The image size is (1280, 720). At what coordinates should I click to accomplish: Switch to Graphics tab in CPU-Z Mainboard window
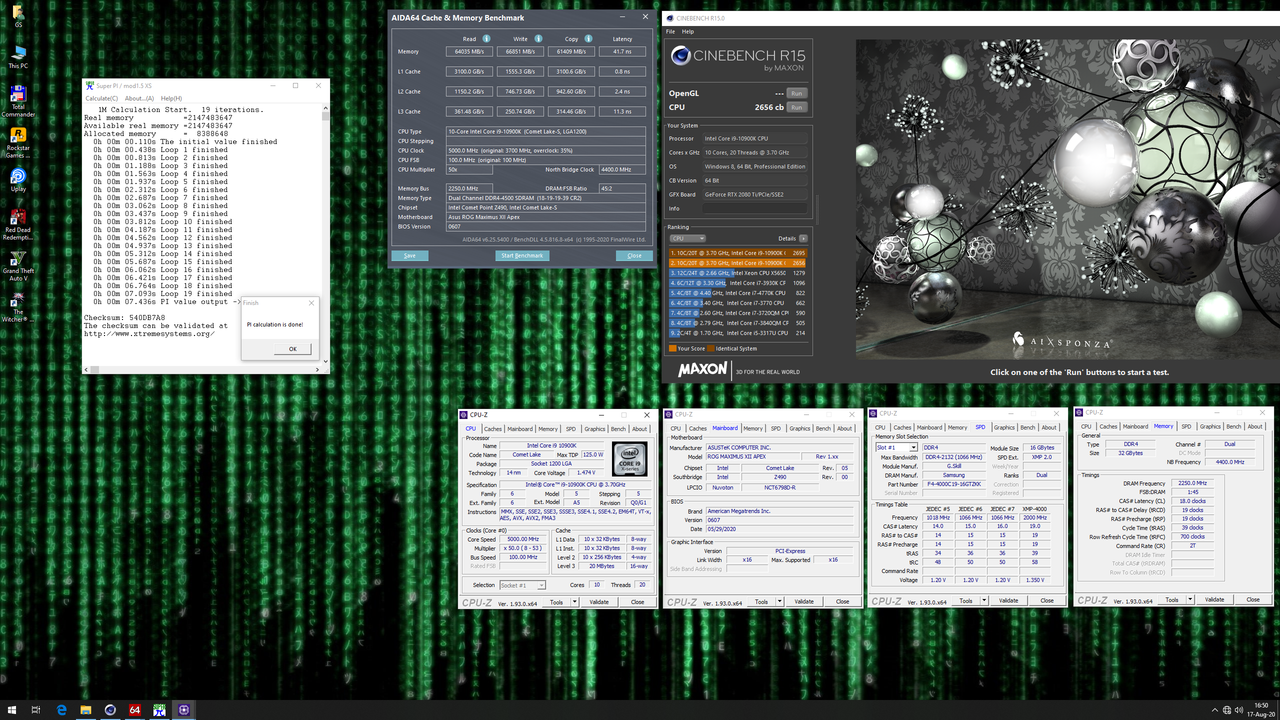[800, 429]
